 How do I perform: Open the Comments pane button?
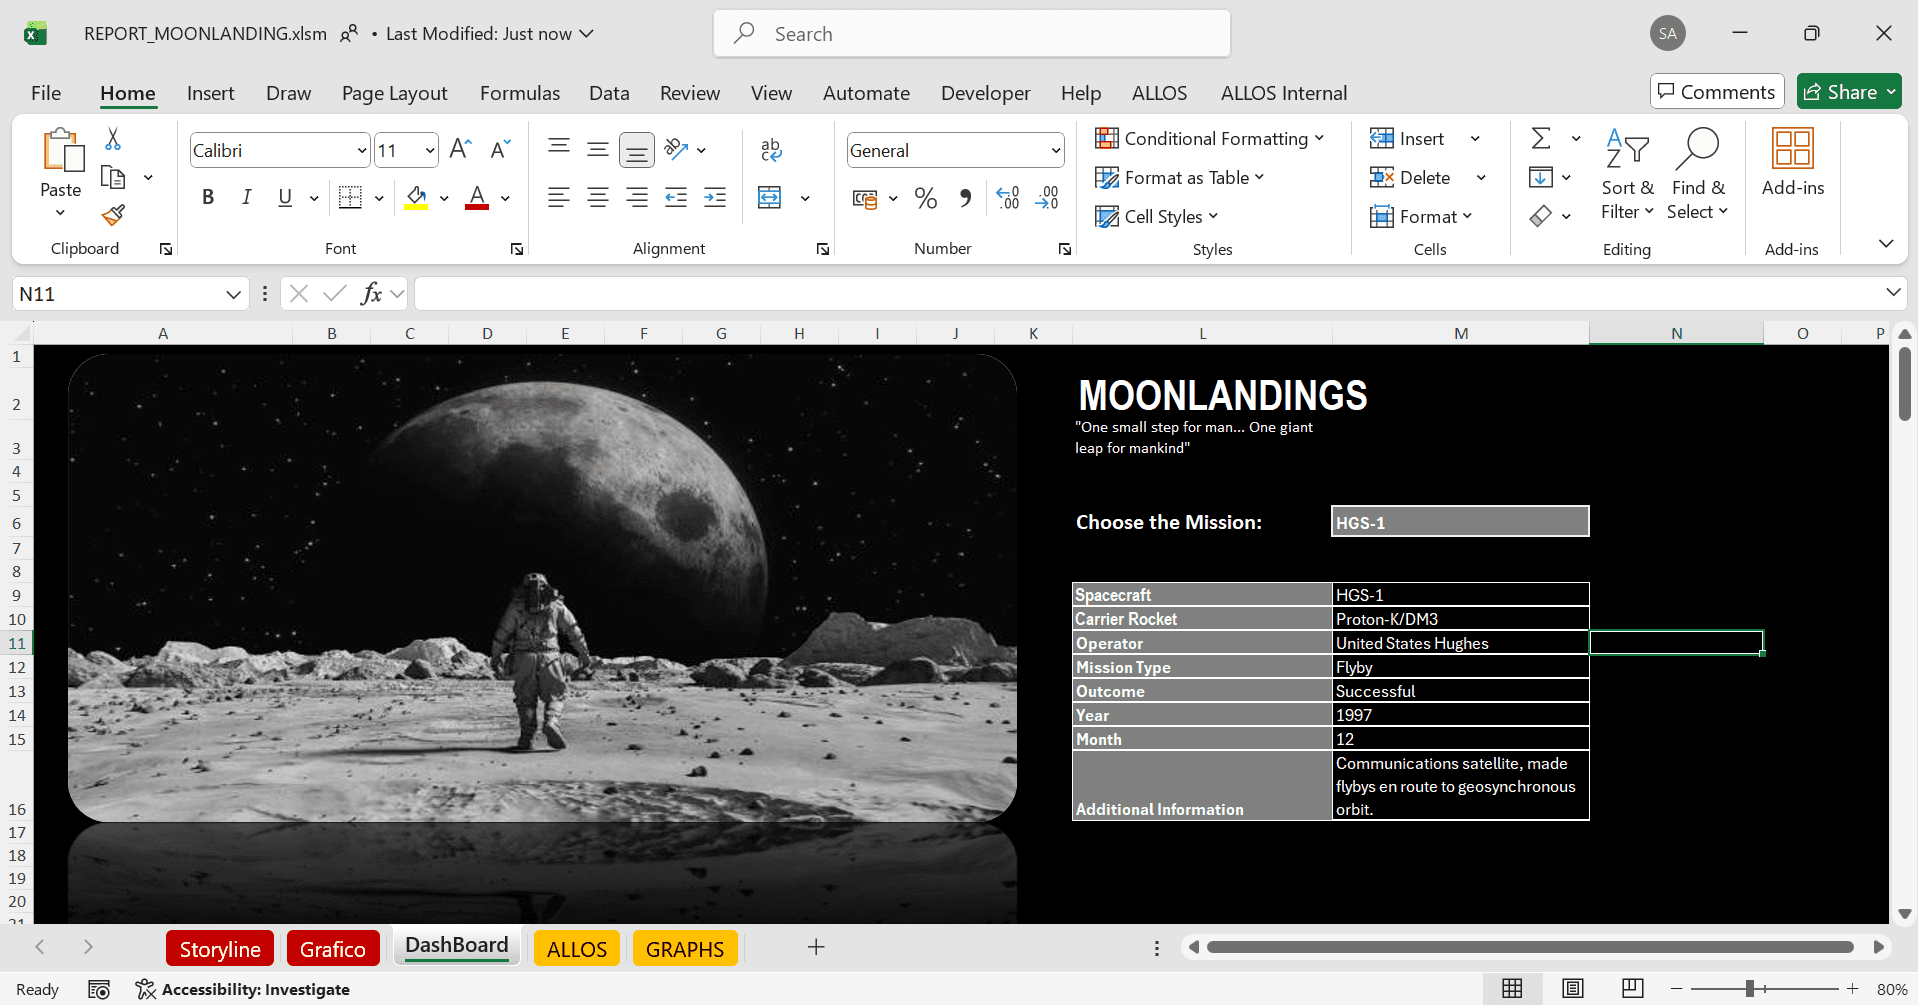tap(1716, 92)
